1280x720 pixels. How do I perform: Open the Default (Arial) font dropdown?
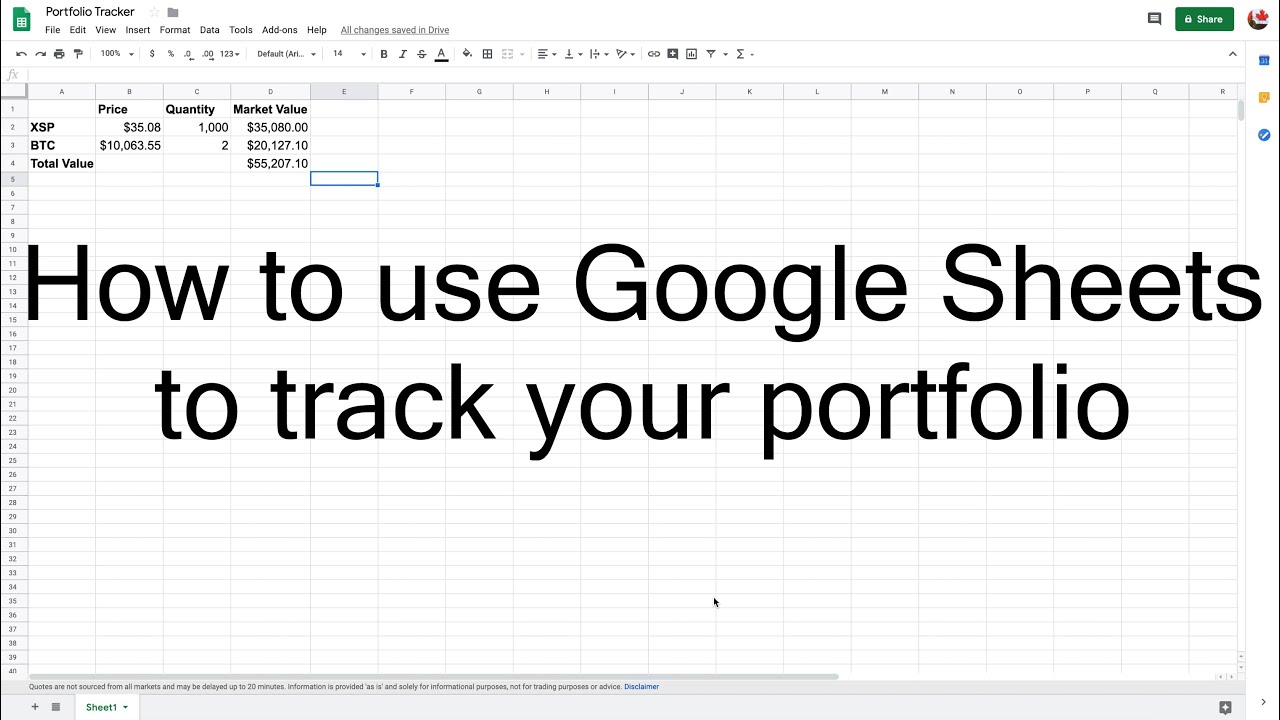pyautogui.click(x=287, y=54)
